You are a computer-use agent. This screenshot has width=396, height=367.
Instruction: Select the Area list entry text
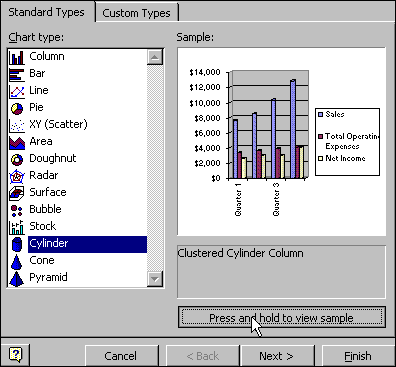[x=41, y=141]
